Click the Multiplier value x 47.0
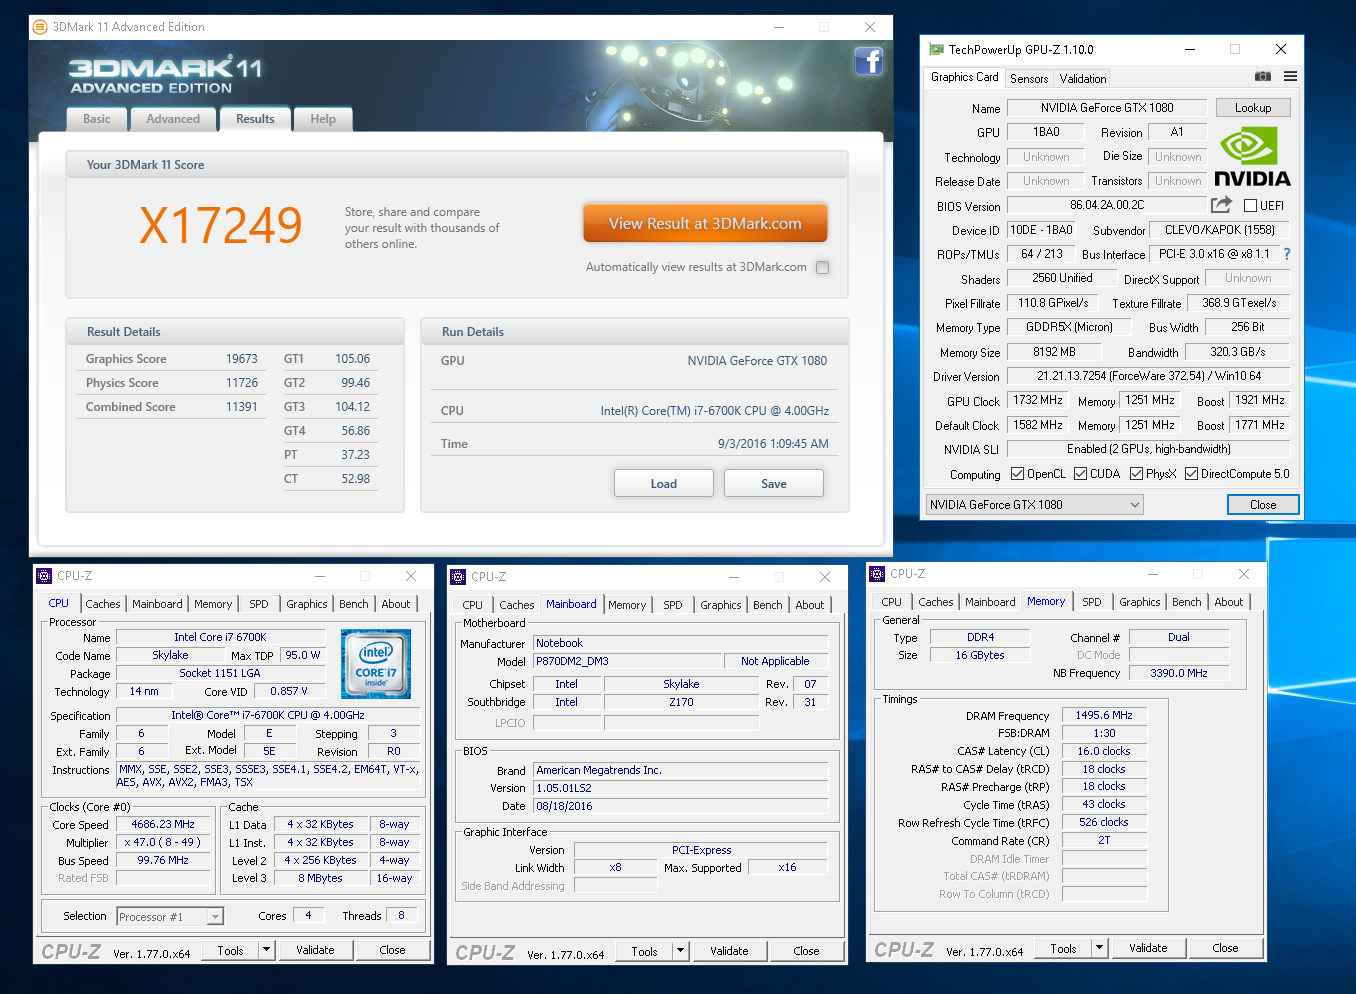The image size is (1356, 994). pos(163,843)
